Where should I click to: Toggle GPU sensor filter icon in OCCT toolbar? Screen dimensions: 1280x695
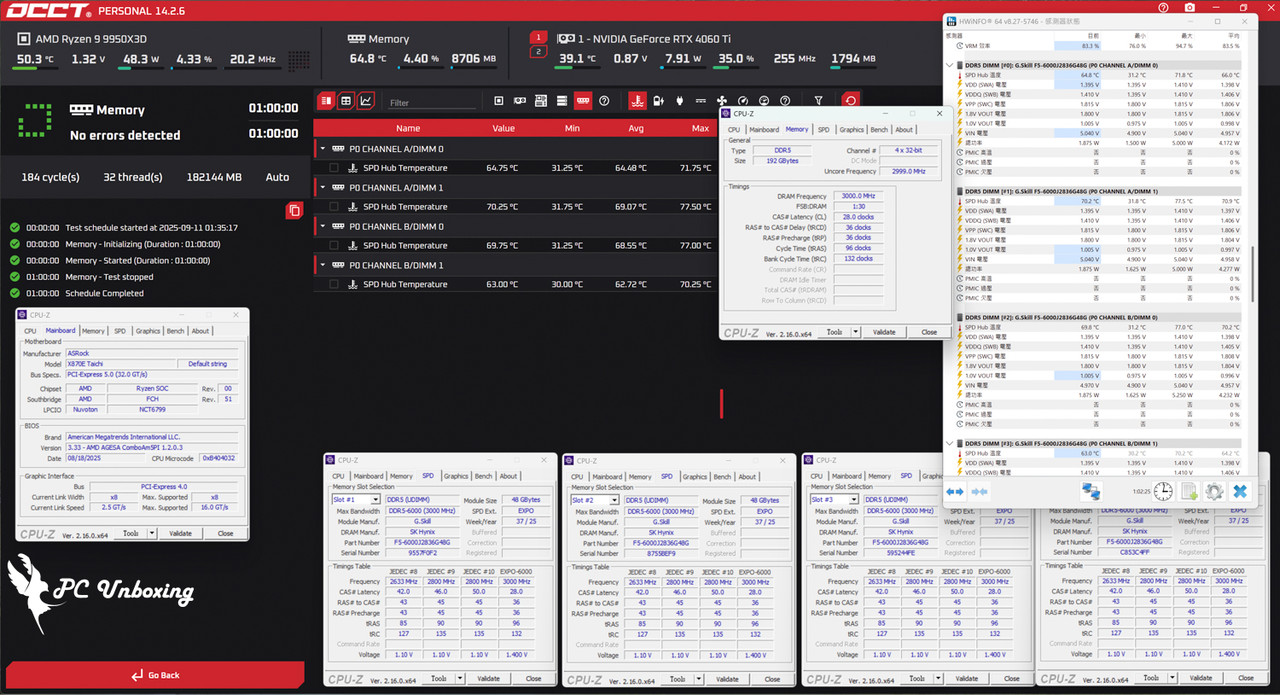(520, 101)
